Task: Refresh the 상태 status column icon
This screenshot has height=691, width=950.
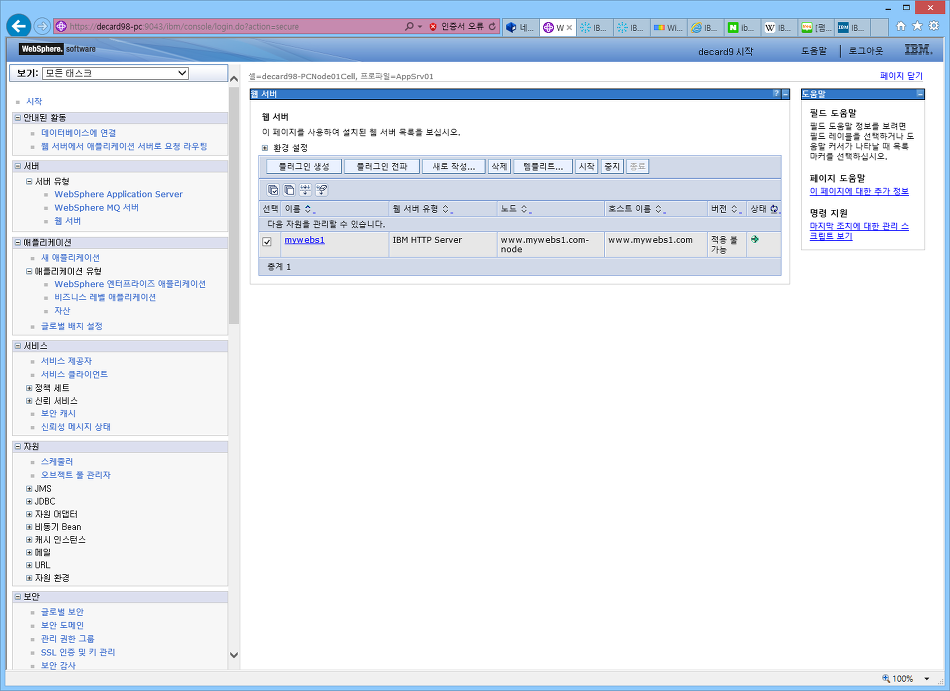Action: (774, 209)
